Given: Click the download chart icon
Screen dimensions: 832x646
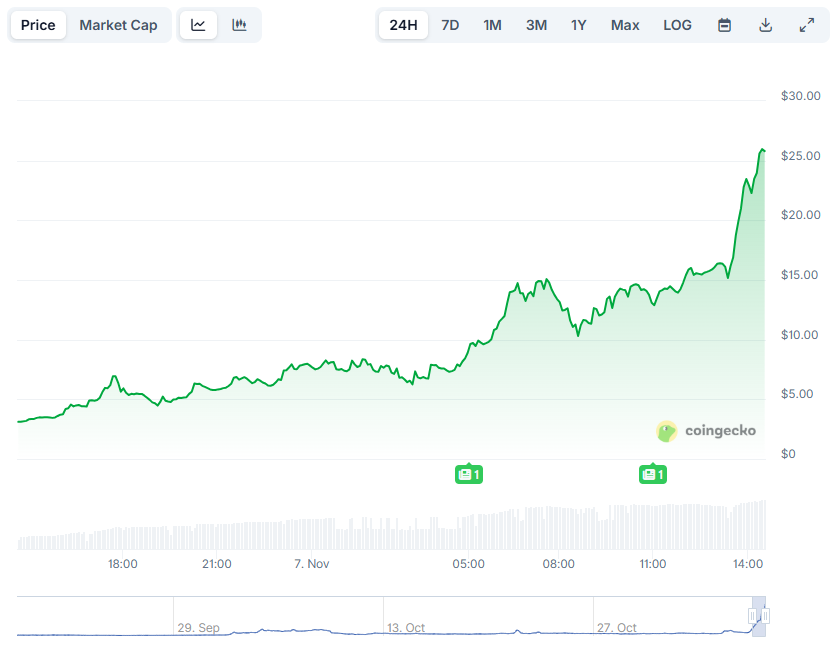Looking at the screenshot, I should click(x=766, y=25).
